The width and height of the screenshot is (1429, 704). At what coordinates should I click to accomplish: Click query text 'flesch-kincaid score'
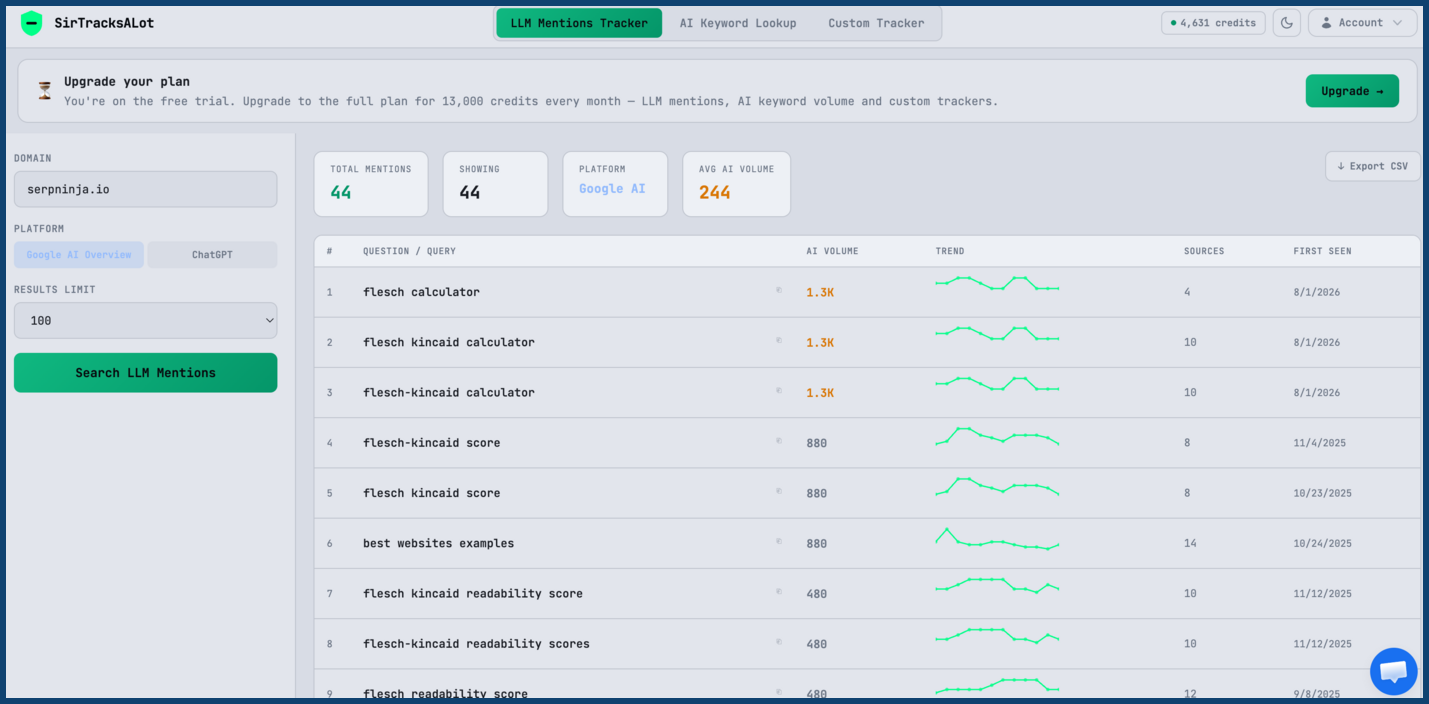(431, 442)
